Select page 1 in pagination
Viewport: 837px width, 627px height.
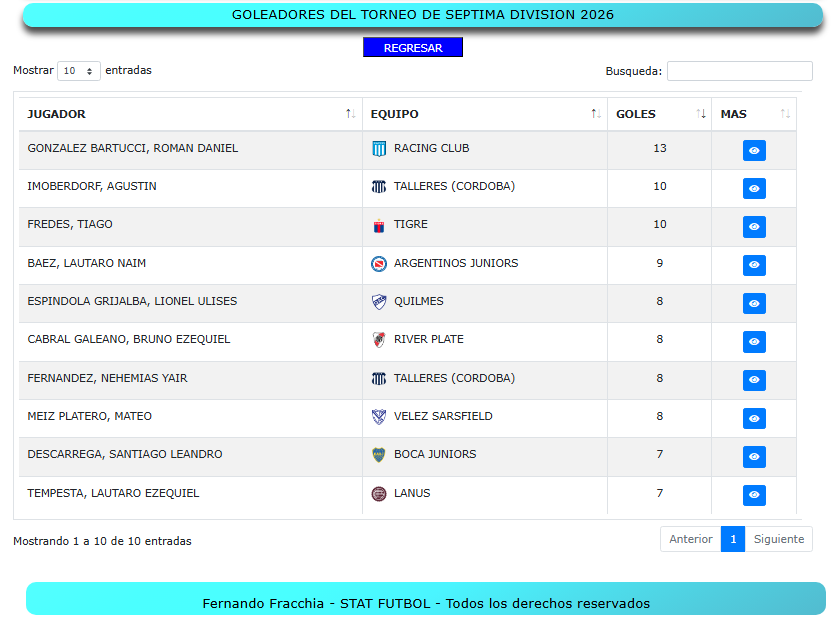click(x=733, y=539)
